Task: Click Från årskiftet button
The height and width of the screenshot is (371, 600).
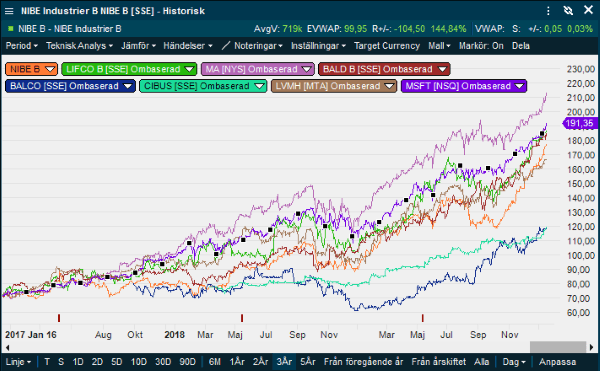Action: coord(439,362)
